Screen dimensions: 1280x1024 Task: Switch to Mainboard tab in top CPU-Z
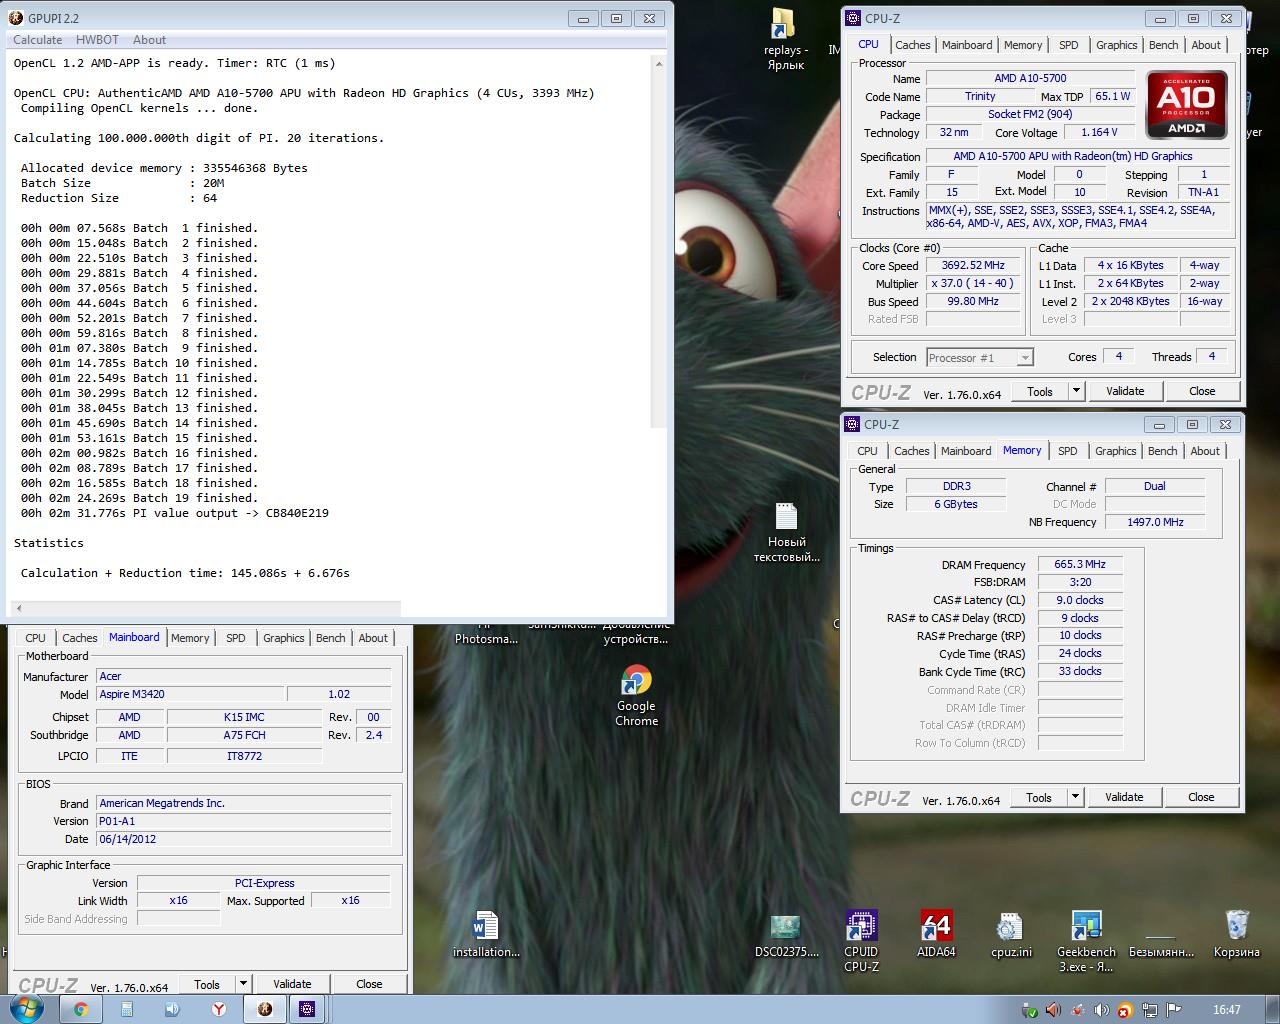point(967,45)
